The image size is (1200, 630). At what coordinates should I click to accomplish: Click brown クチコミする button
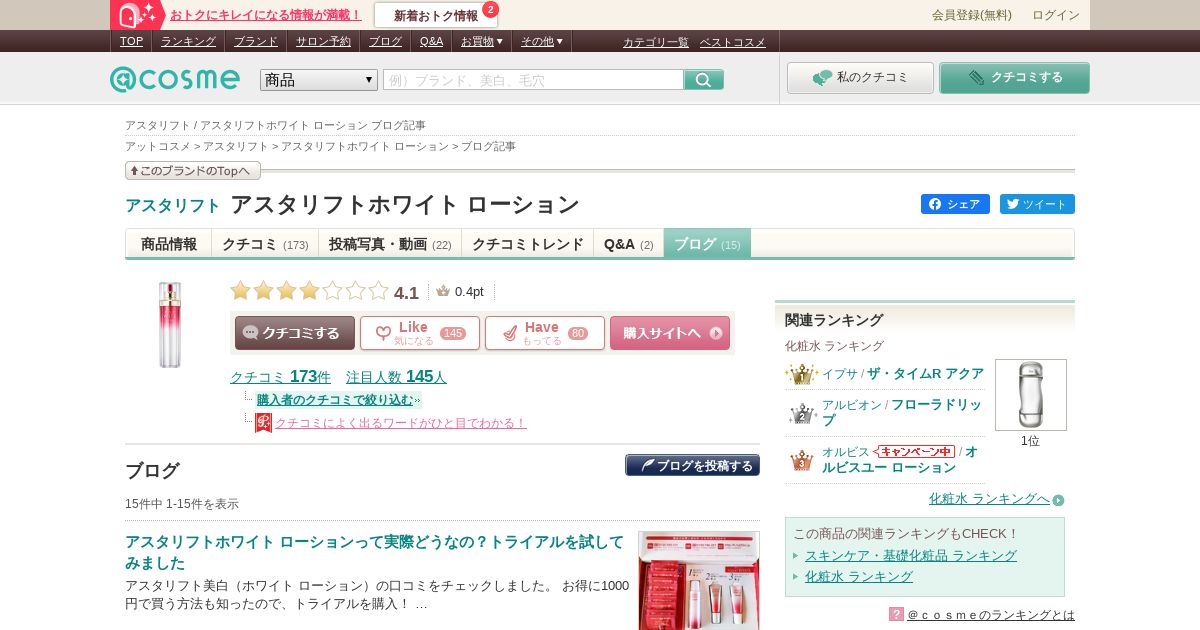pyautogui.click(x=295, y=333)
